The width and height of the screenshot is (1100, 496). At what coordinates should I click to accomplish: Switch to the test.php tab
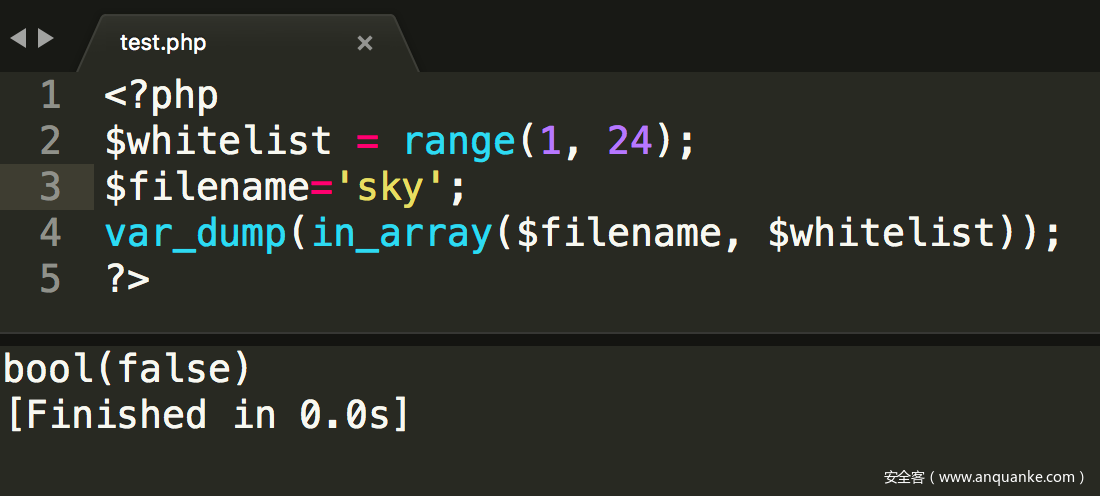point(163,43)
